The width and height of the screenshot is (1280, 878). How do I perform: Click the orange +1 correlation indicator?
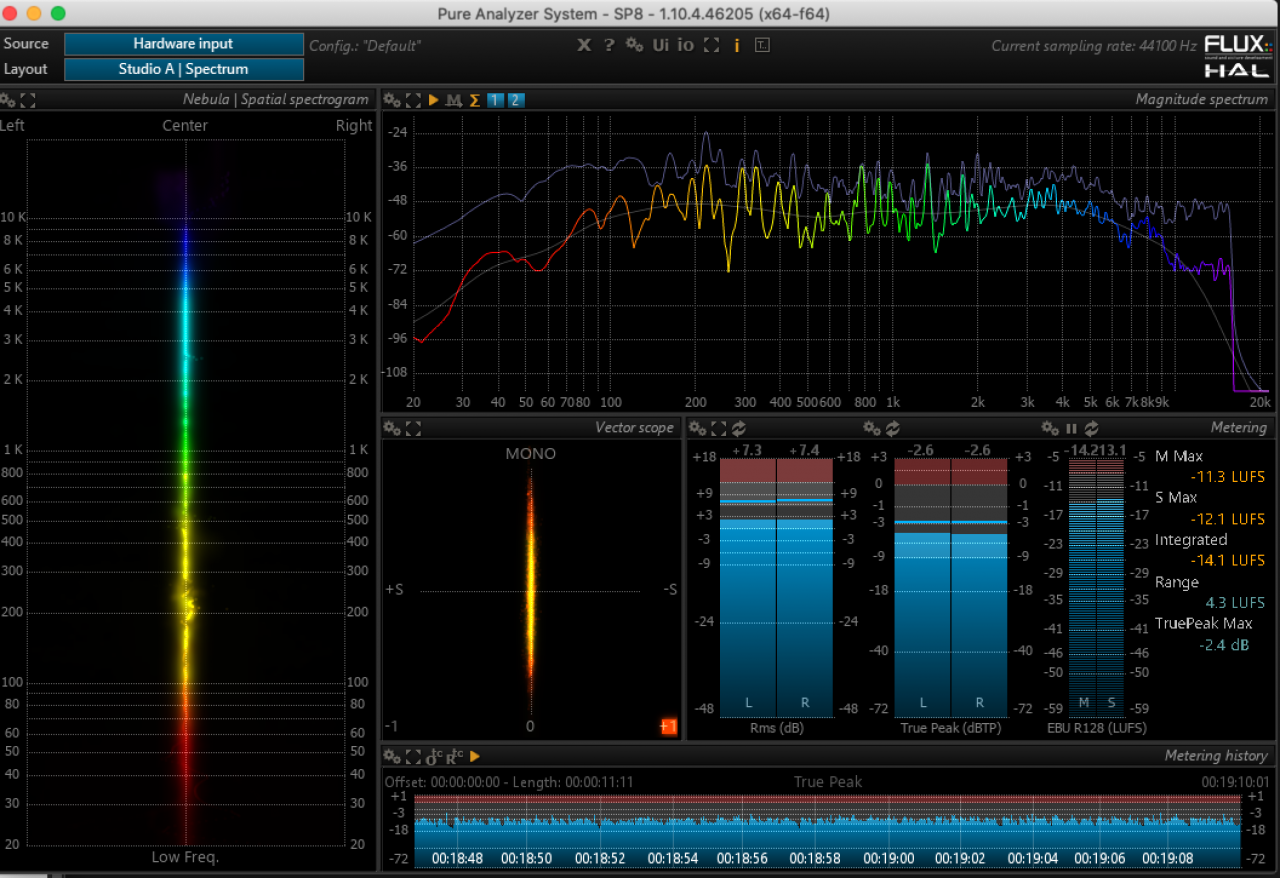668,727
